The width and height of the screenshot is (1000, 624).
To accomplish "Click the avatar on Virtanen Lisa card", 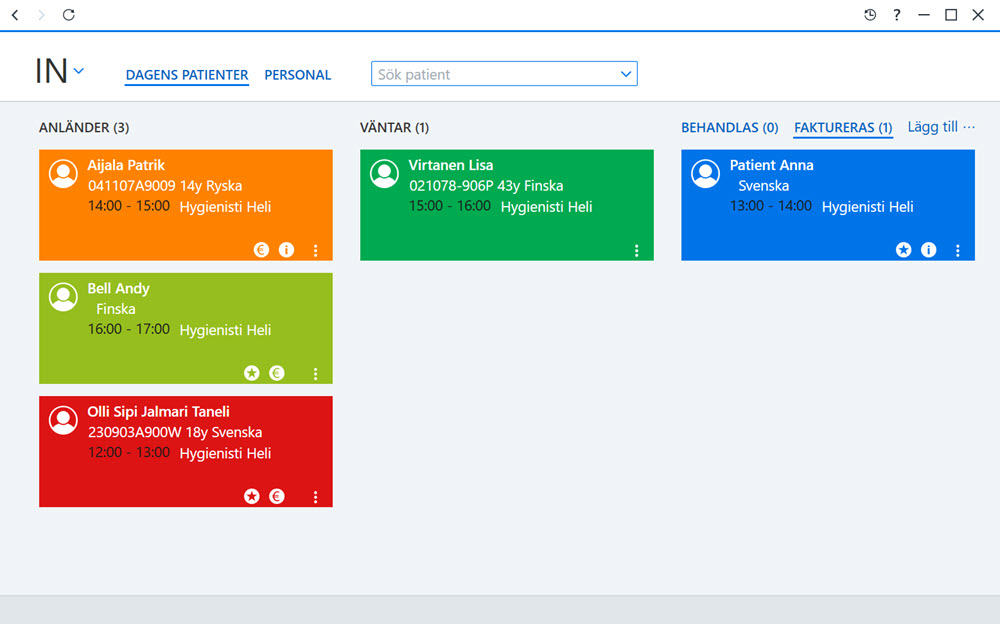I will (x=385, y=174).
